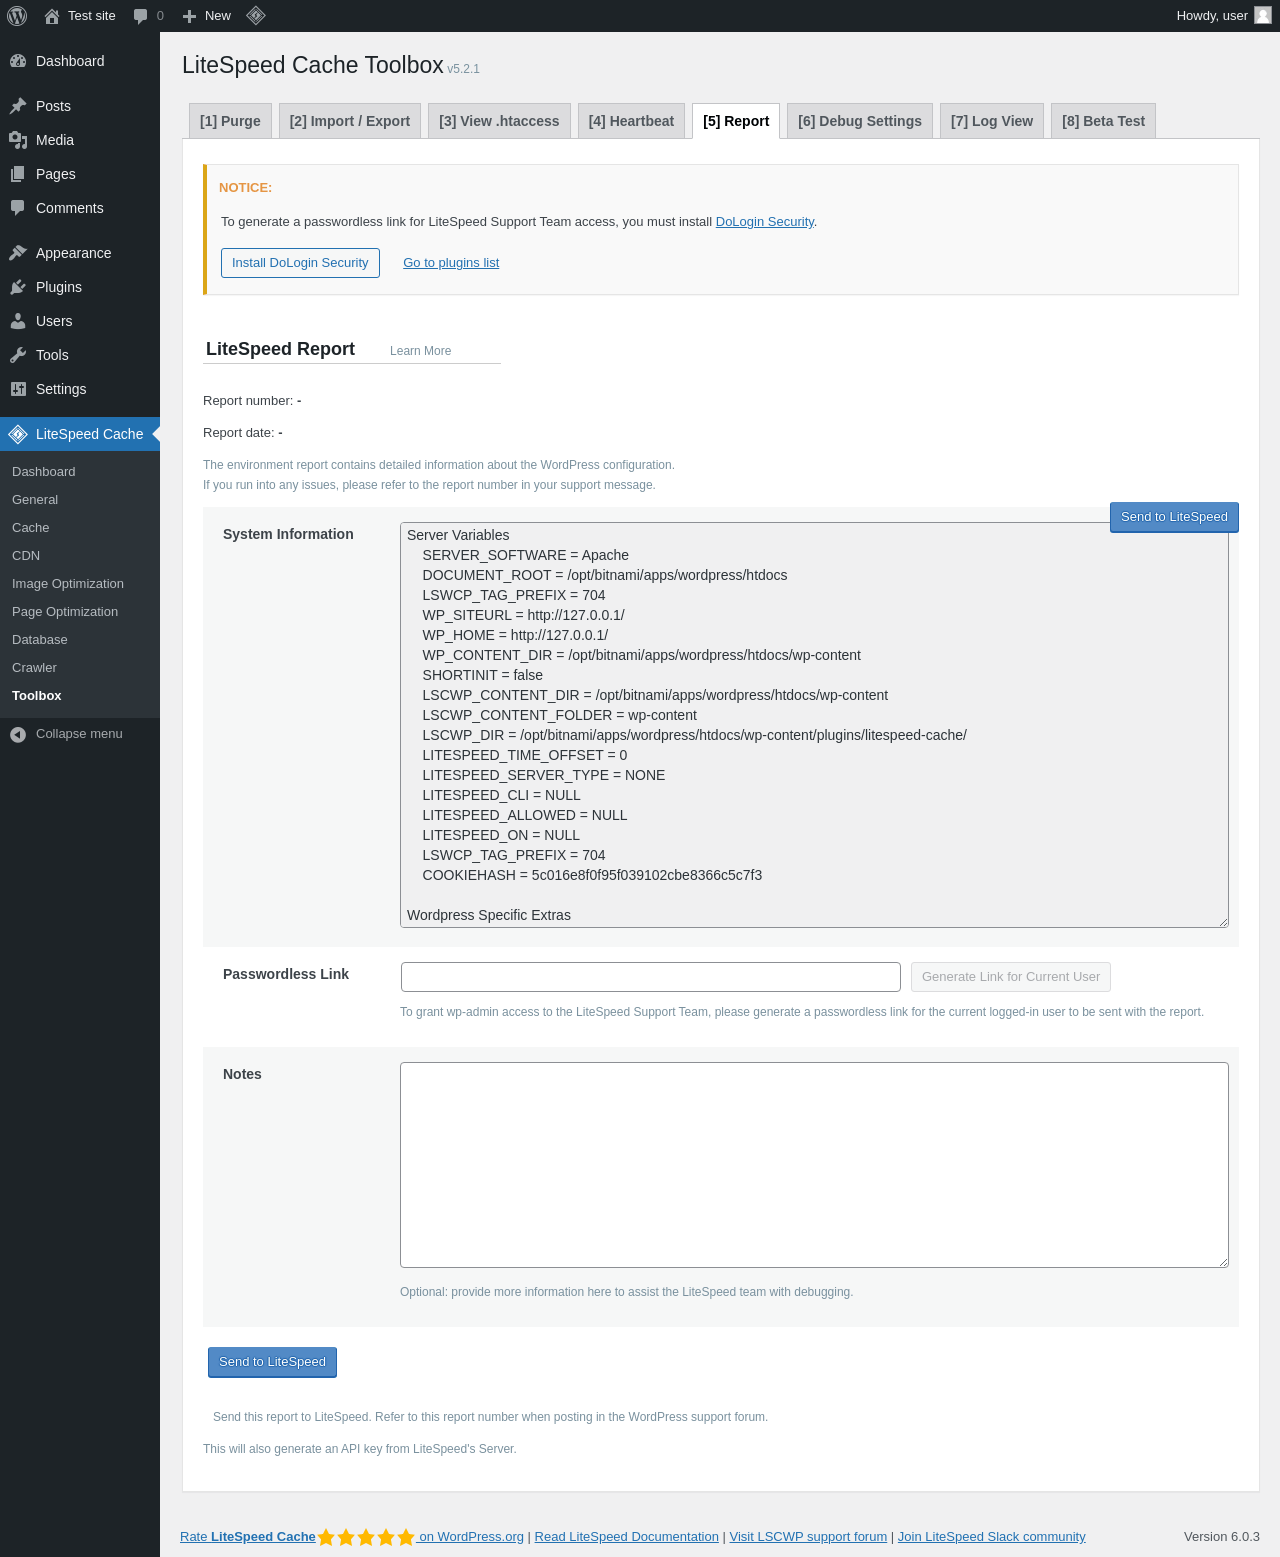Click the plus icon for New content
1280x1557 pixels.
point(189,16)
